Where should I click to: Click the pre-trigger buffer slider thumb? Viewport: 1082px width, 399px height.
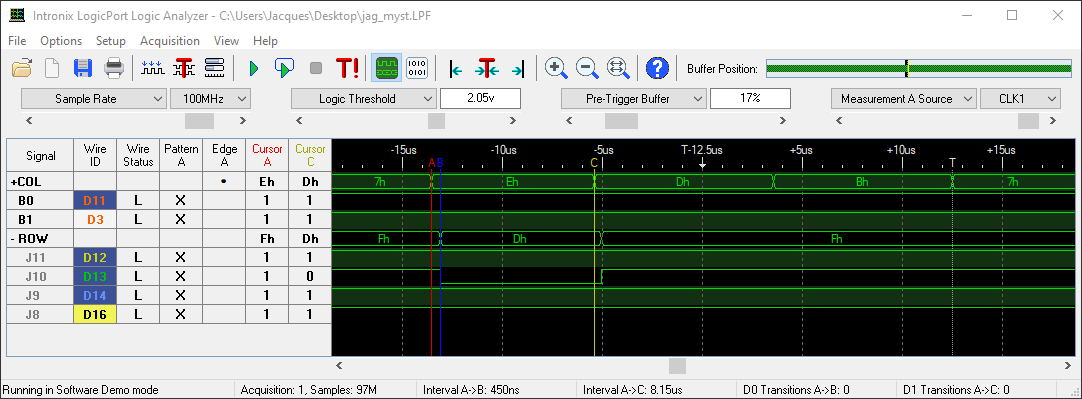click(x=622, y=120)
